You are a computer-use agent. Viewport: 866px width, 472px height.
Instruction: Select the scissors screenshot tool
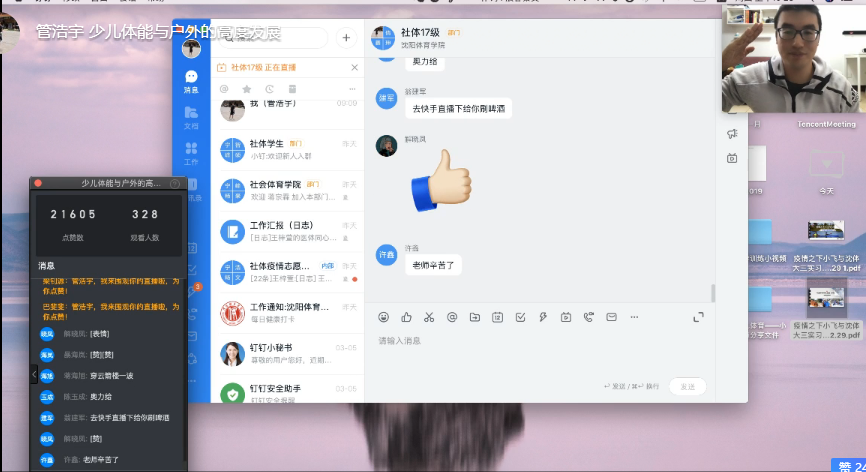pyautogui.click(x=428, y=317)
